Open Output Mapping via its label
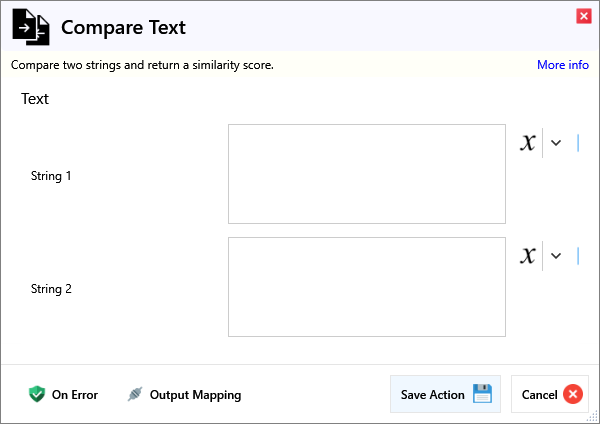Image resolution: width=600 pixels, height=424 pixels. pyautogui.click(x=195, y=395)
